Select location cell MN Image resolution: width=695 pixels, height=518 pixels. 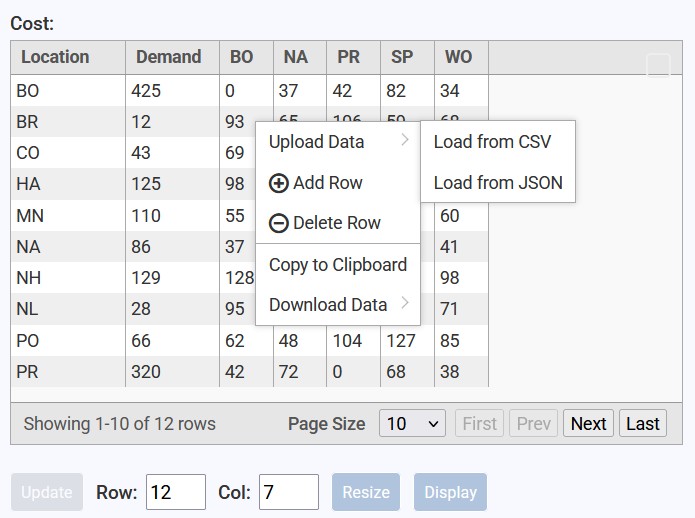(68, 216)
